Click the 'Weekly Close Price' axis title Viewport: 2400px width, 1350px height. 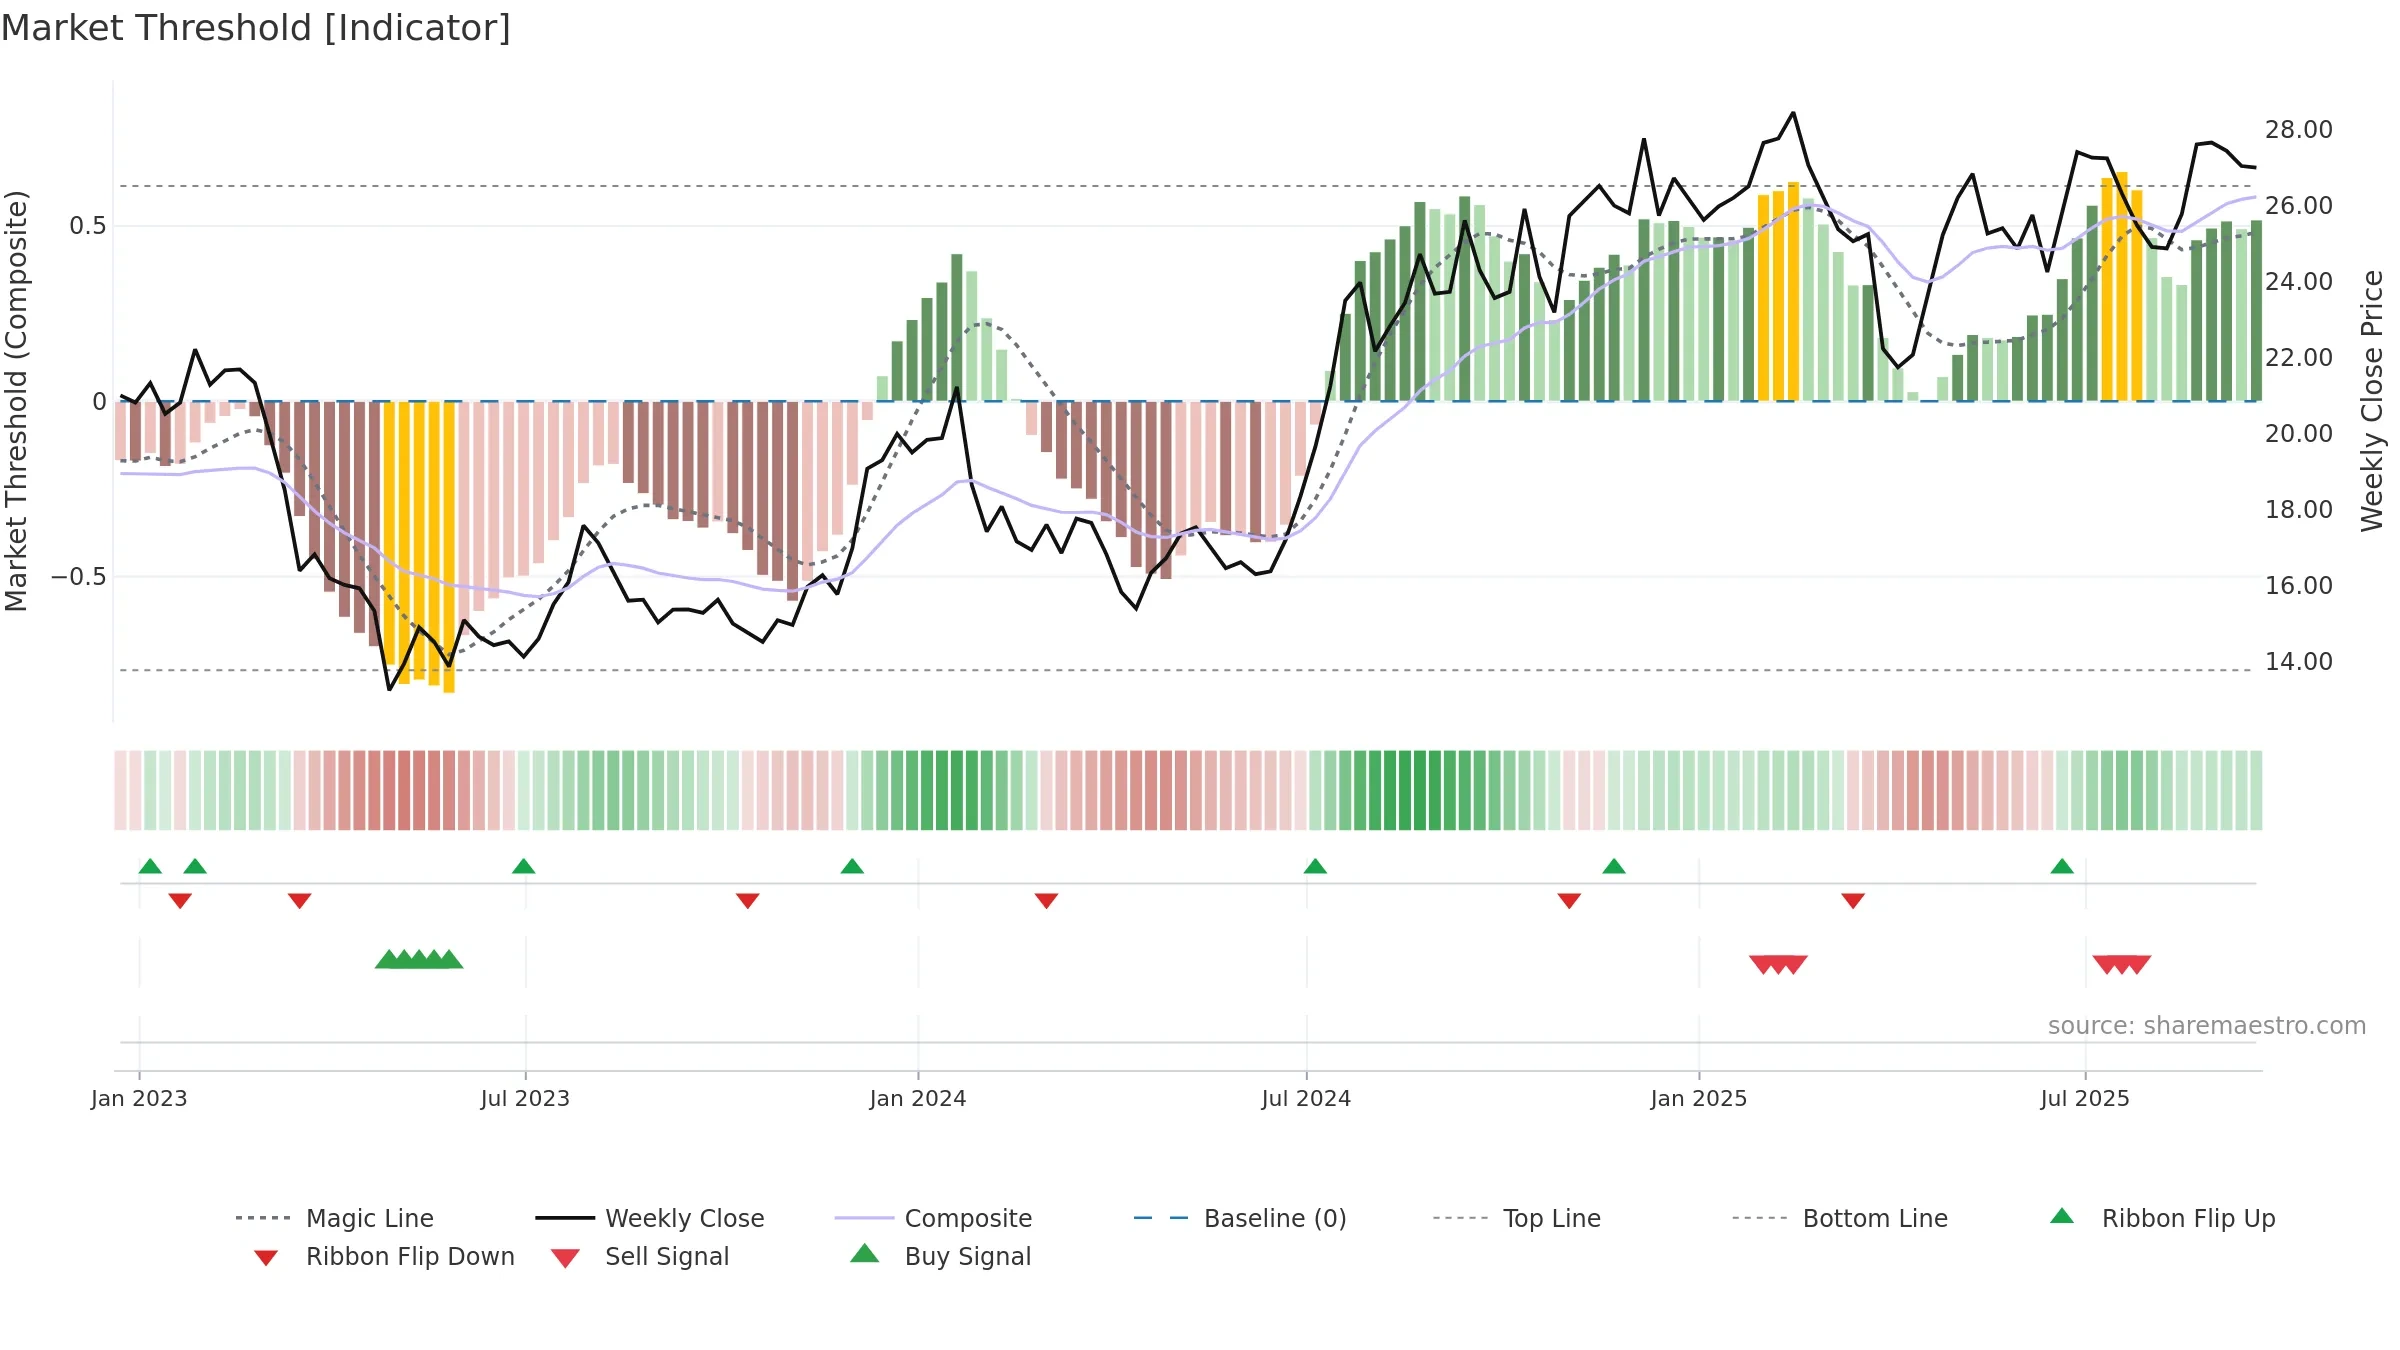pos(2372,401)
